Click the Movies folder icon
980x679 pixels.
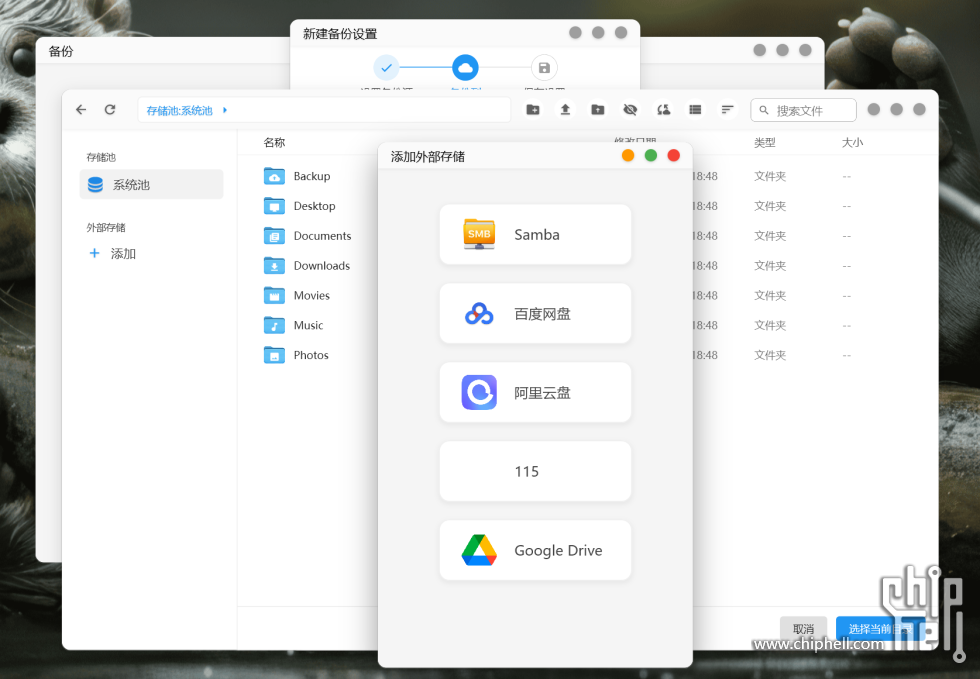pyautogui.click(x=274, y=295)
